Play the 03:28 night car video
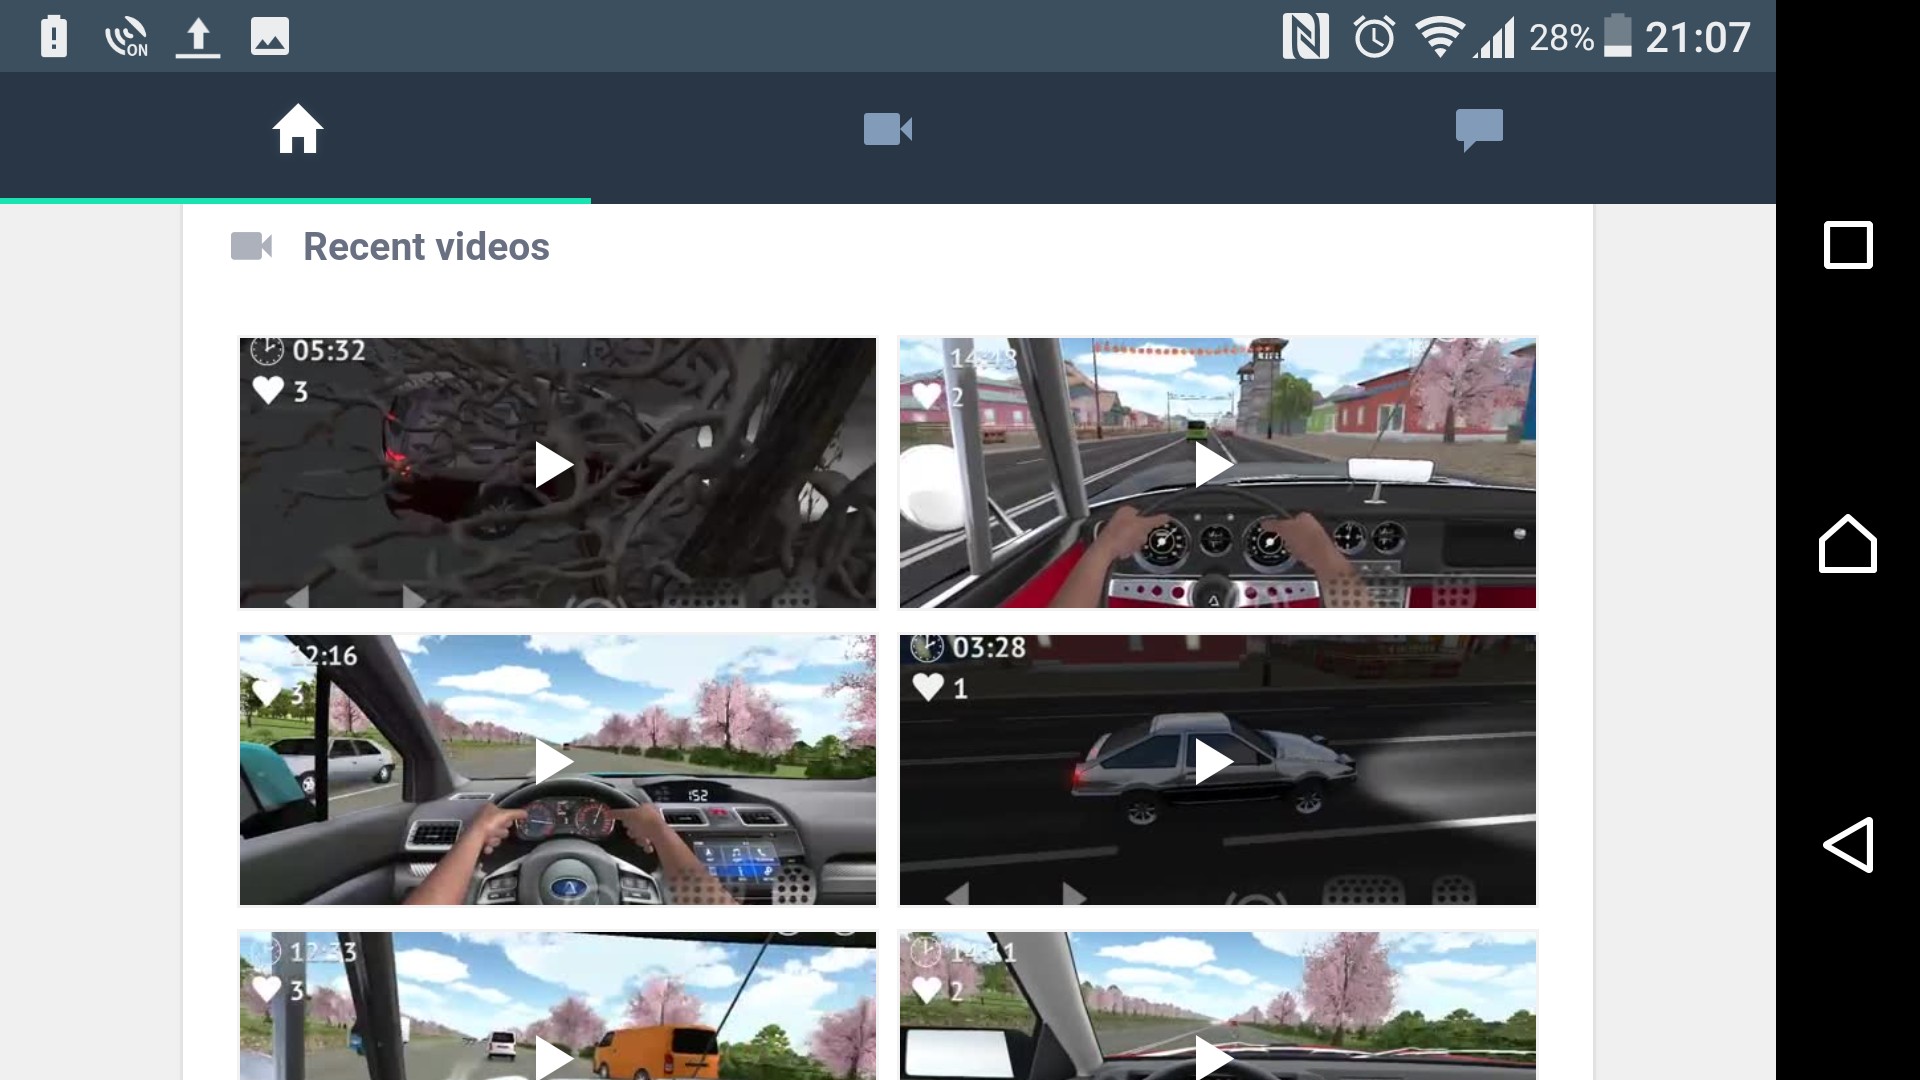1920x1080 pixels. click(1214, 762)
